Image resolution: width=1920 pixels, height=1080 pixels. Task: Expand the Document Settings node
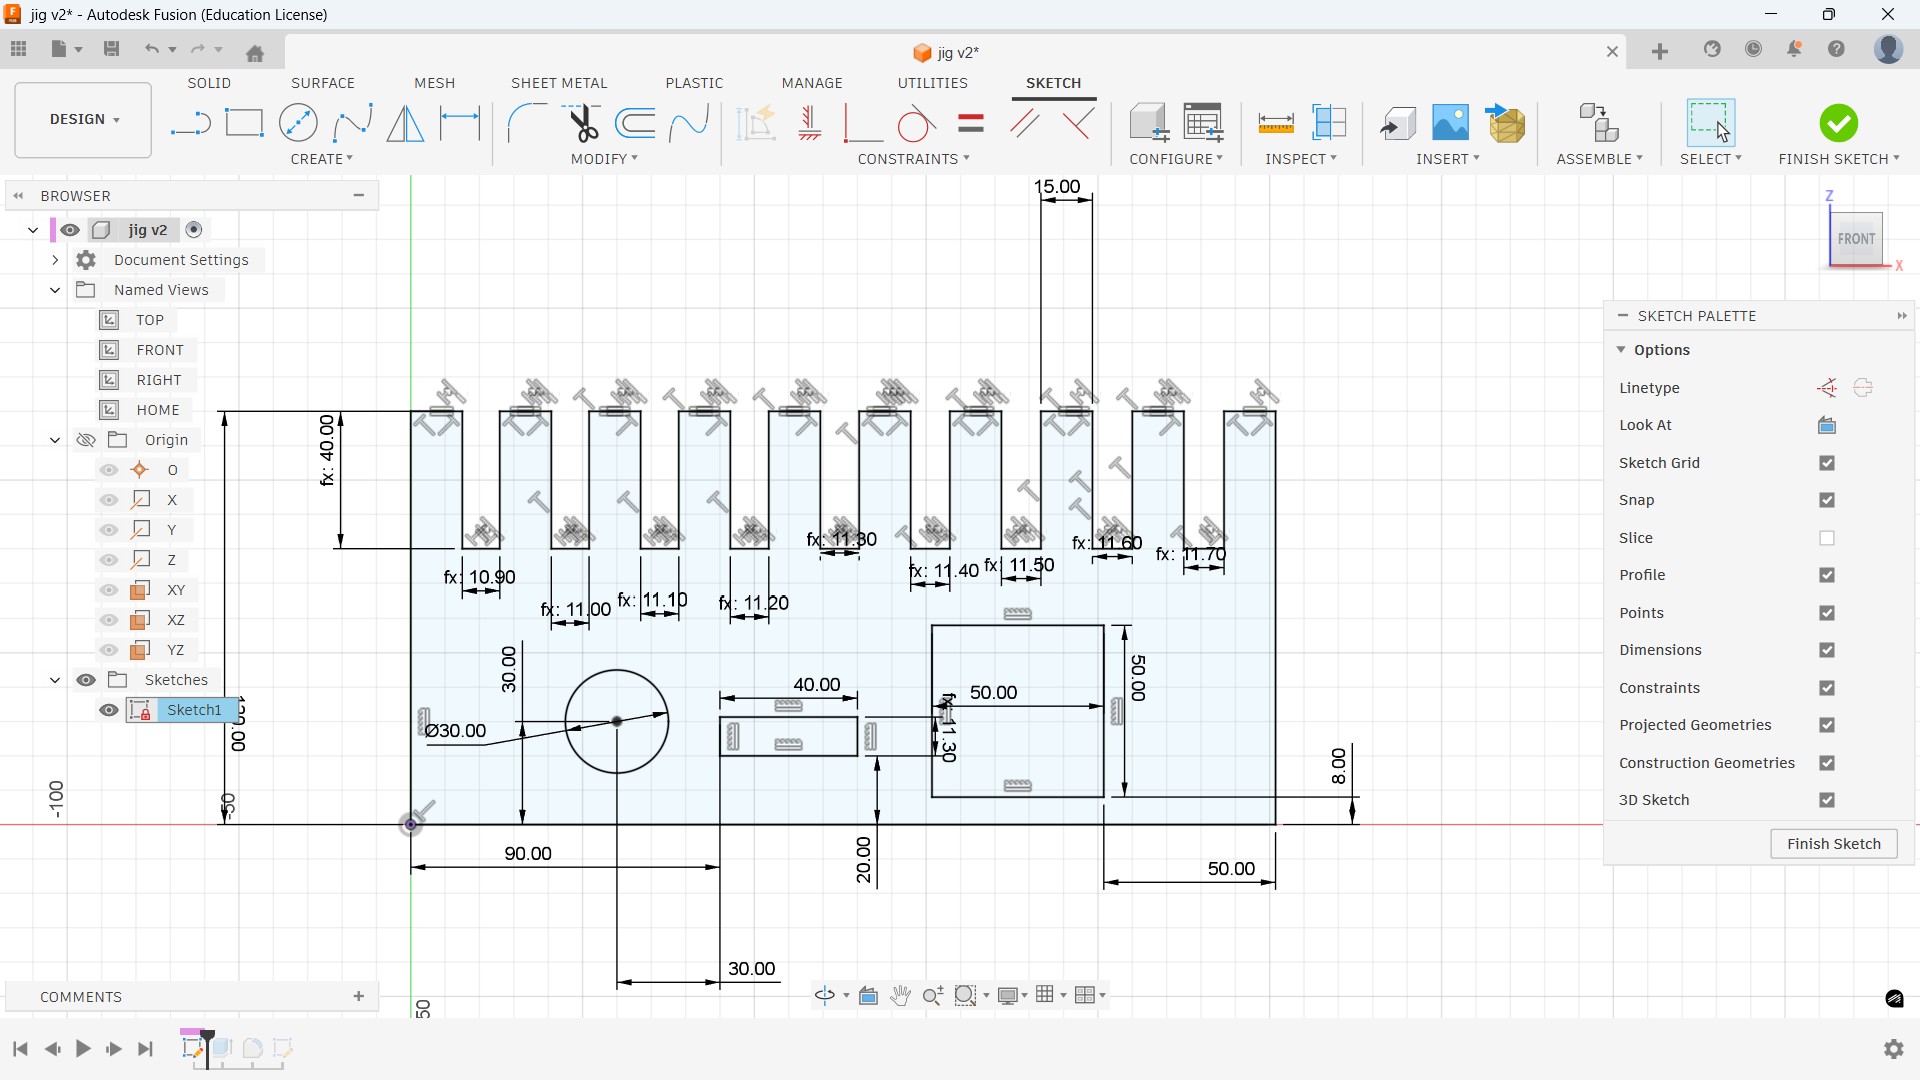(x=55, y=260)
